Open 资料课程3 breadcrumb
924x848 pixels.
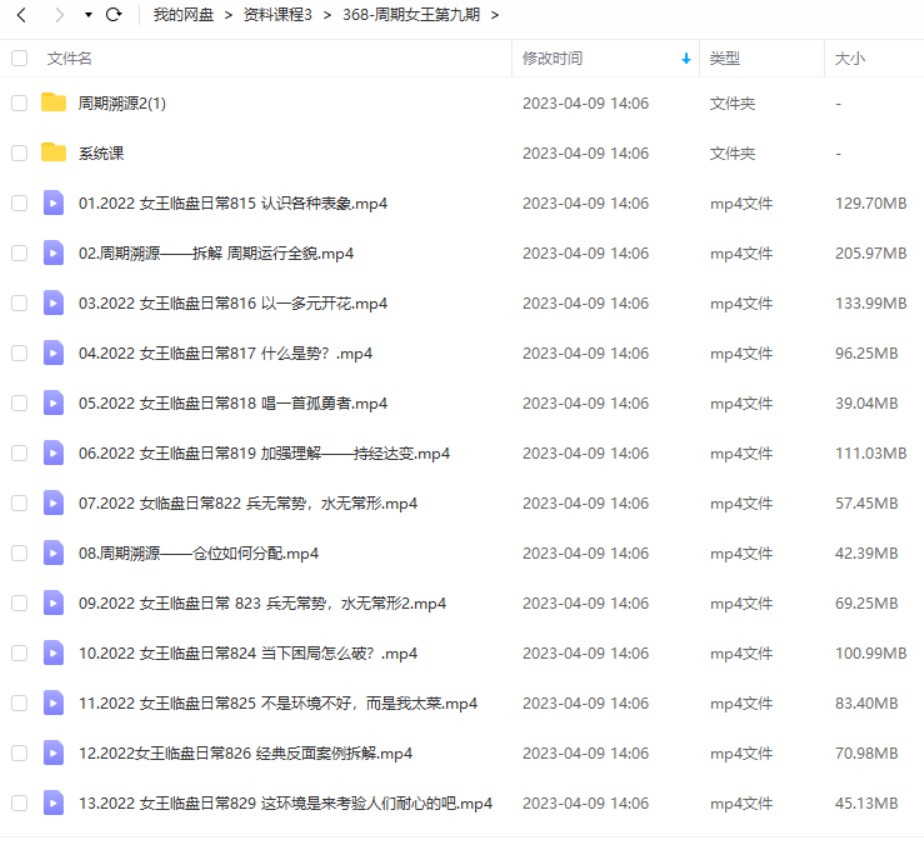278,15
